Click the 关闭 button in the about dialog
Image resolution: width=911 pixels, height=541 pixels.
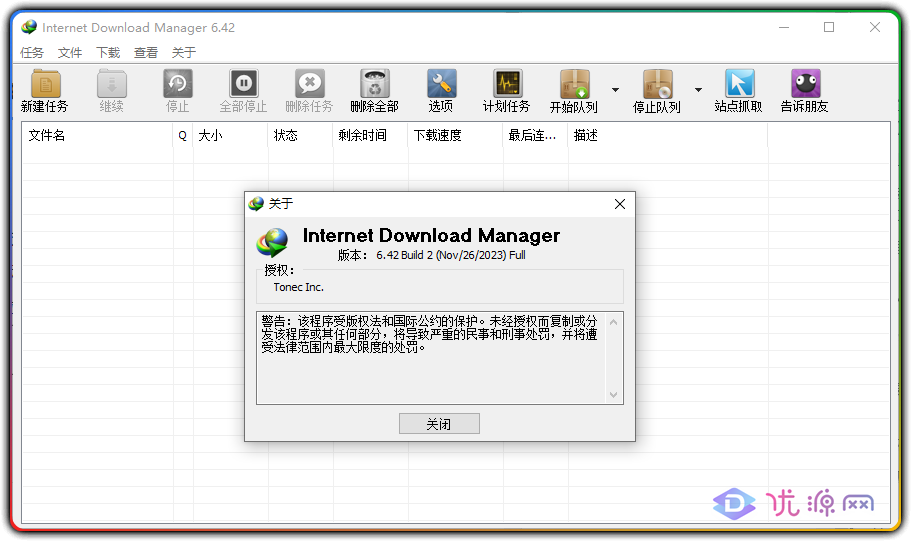[x=439, y=424]
